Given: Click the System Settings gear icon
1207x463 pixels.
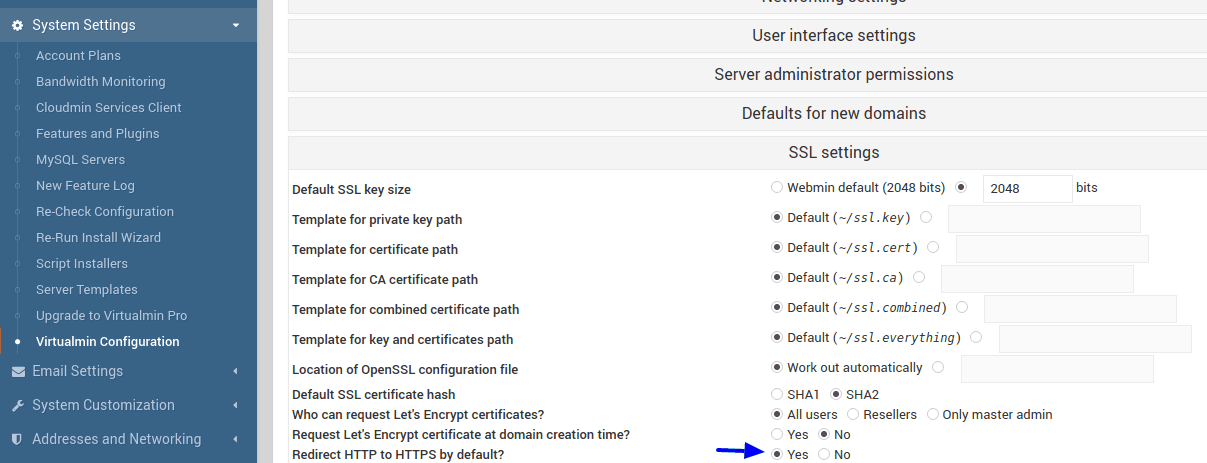Looking at the screenshot, I should (x=18, y=25).
